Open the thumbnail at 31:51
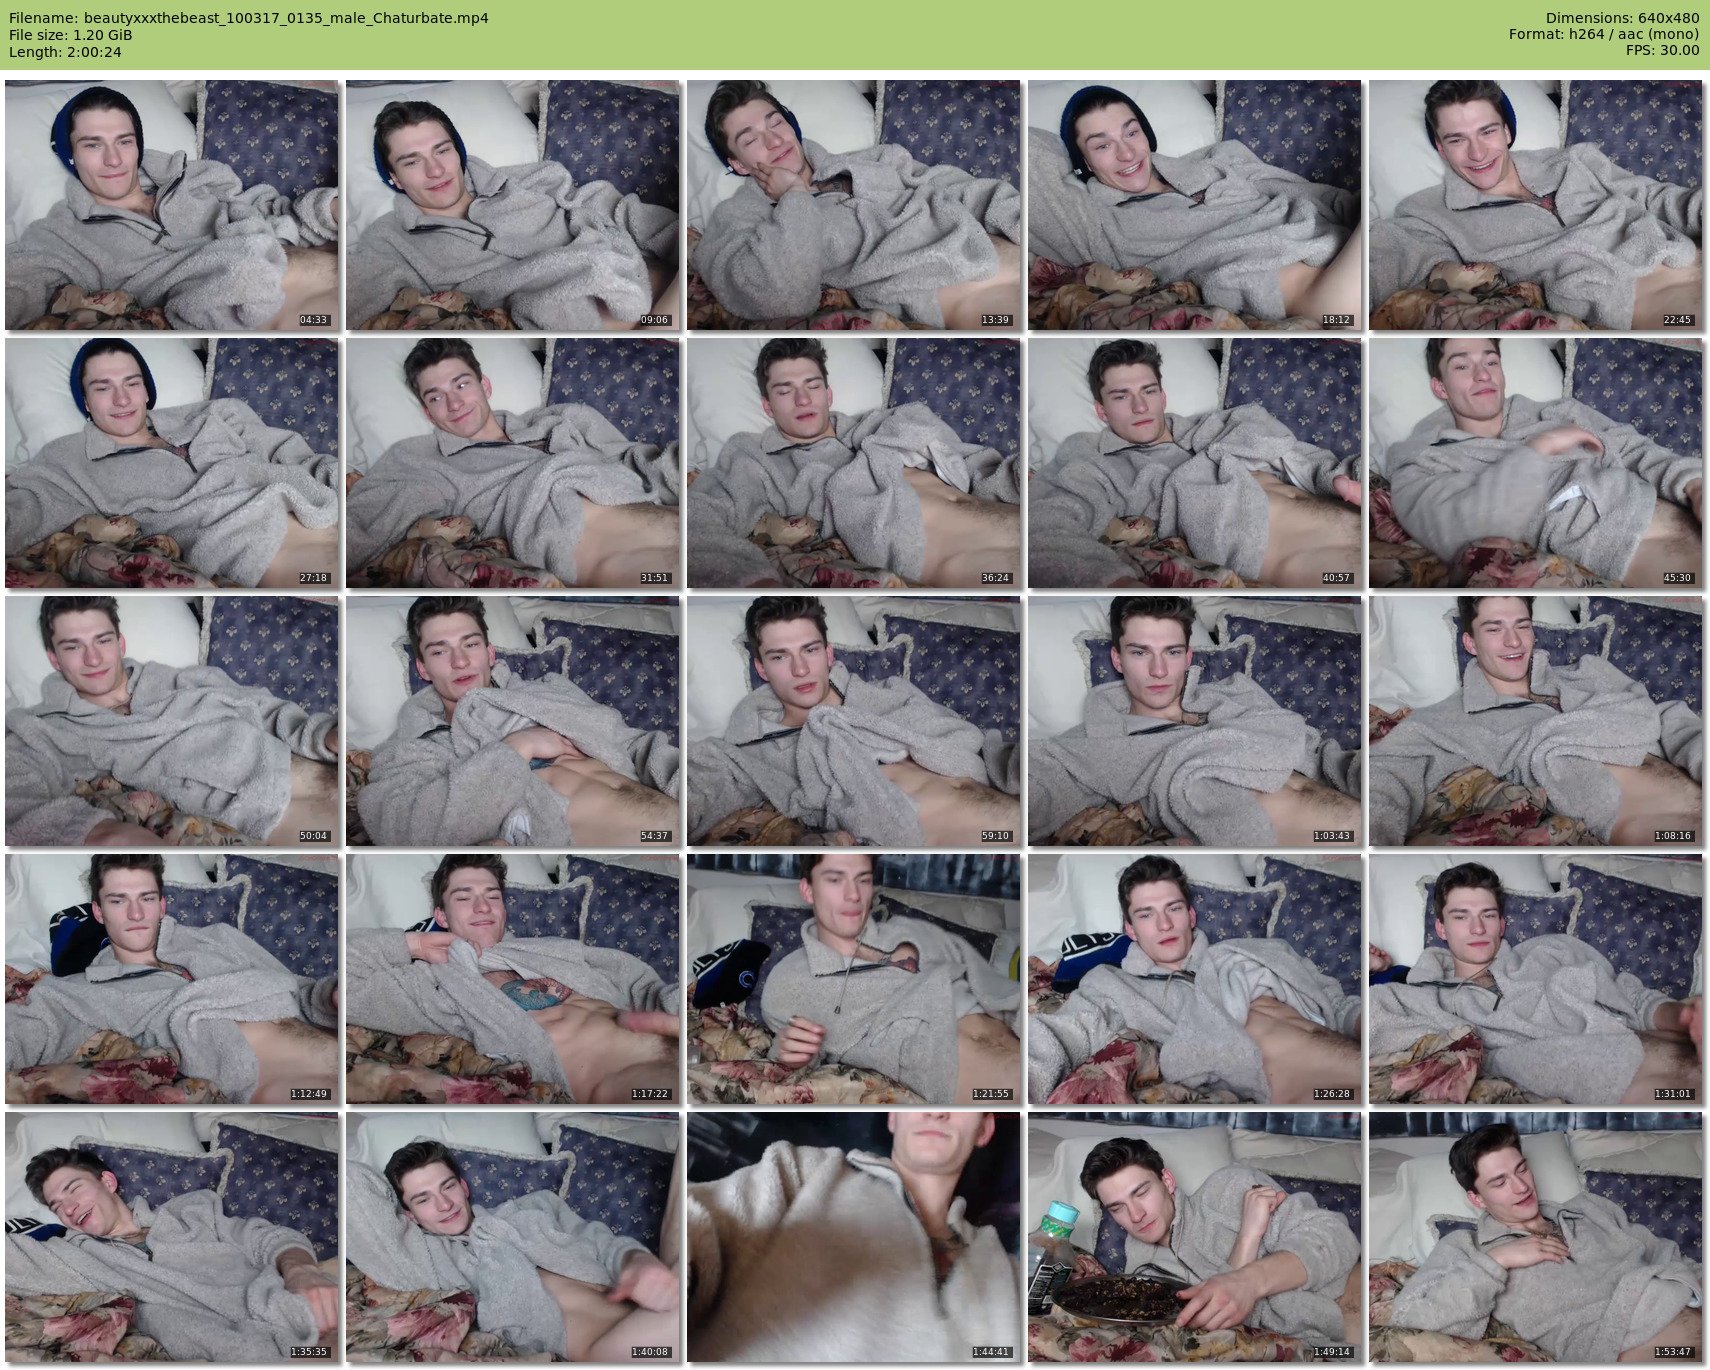The height and width of the screenshot is (1370, 1710). 512,463
